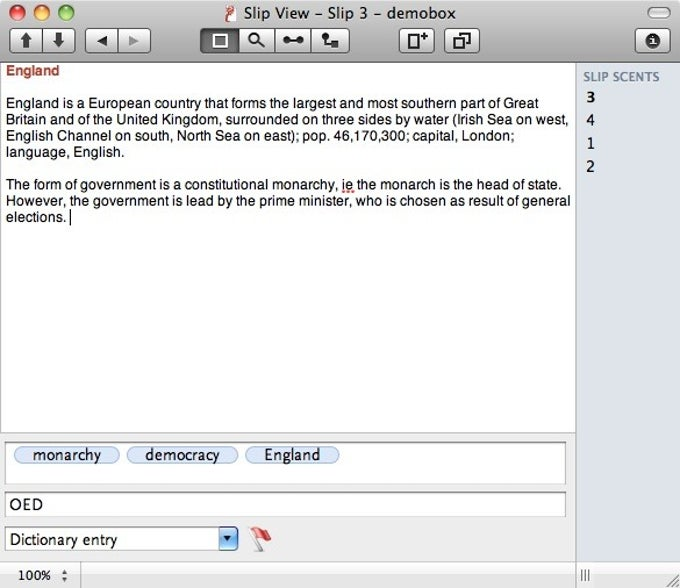Open slip 2 in Slip Scents

coord(590,166)
